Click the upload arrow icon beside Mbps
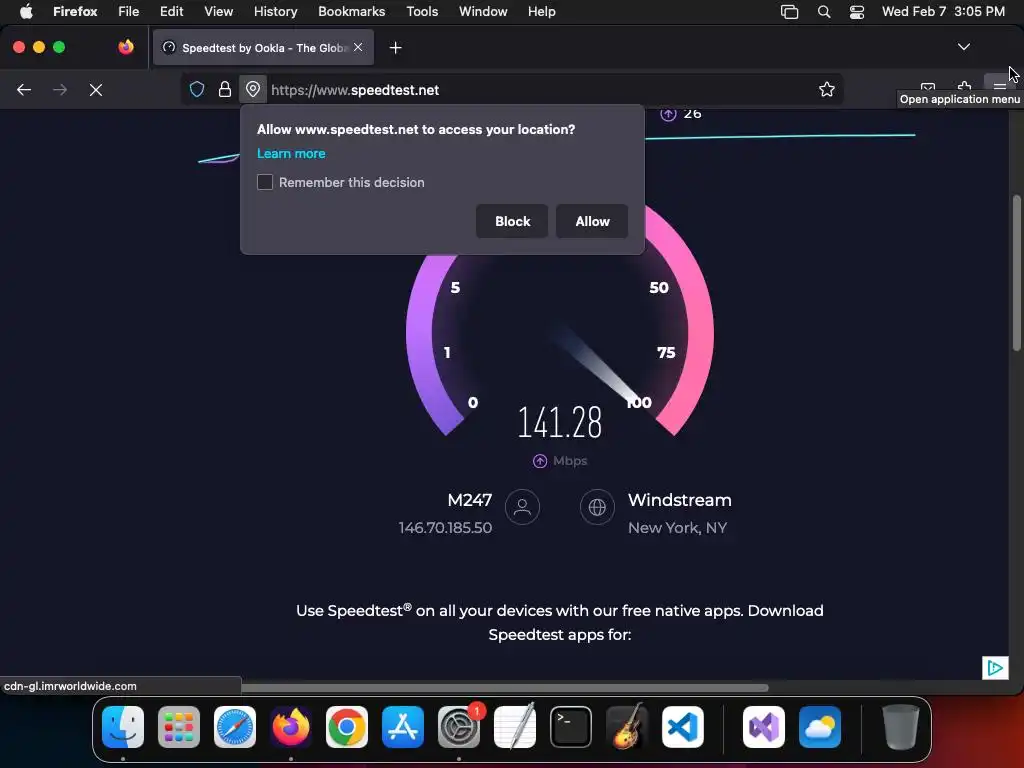Image resolution: width=1024 pixels, height=768 pixels. tap(539, 461)
